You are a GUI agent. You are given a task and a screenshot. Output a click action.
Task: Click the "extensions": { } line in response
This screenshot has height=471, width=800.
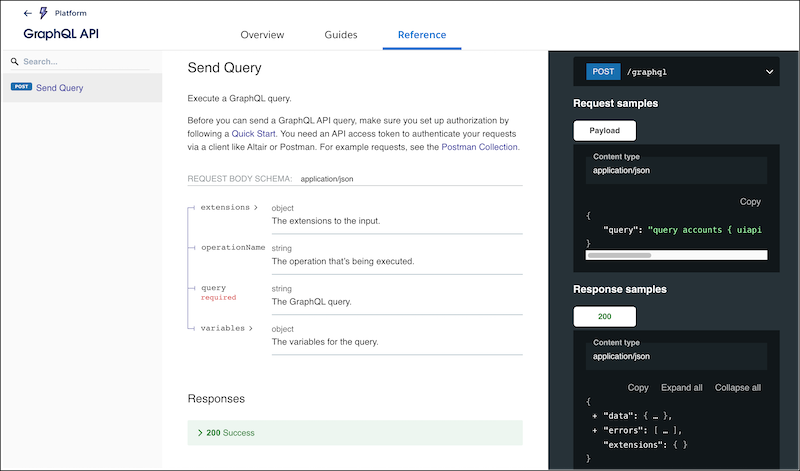point(645,444)
